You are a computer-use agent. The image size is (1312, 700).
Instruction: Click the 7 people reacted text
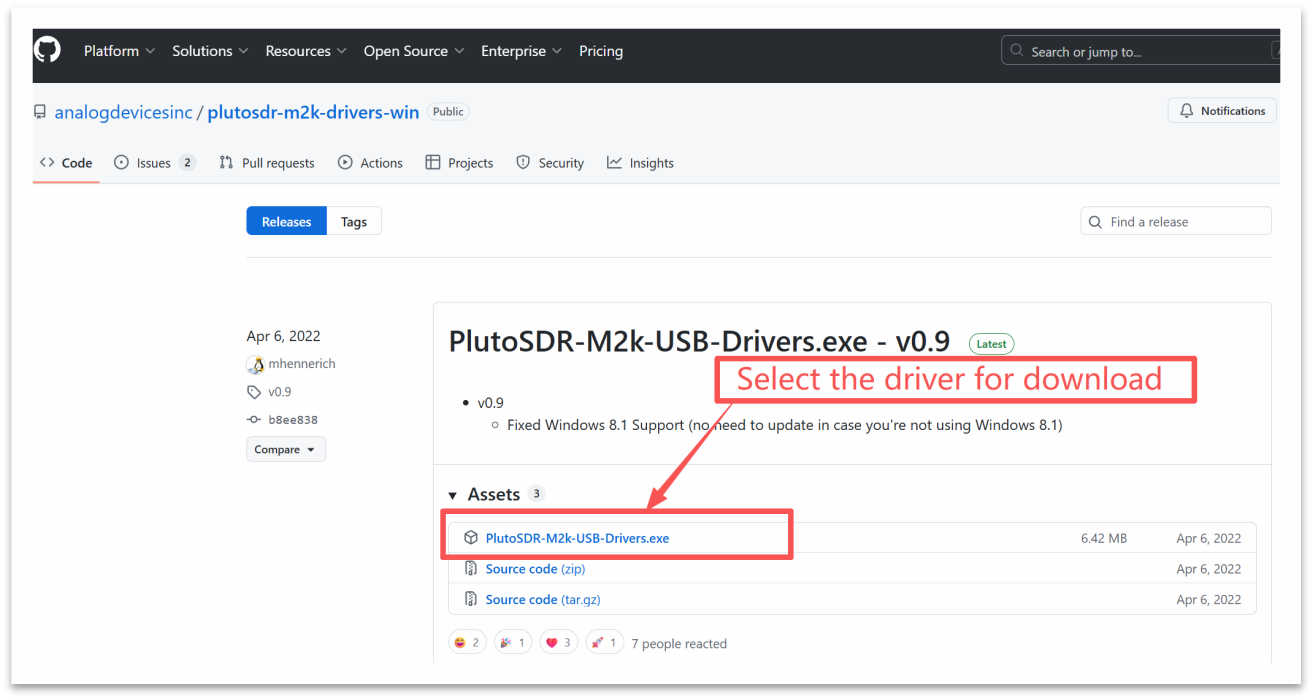click(x=679, y=644)
